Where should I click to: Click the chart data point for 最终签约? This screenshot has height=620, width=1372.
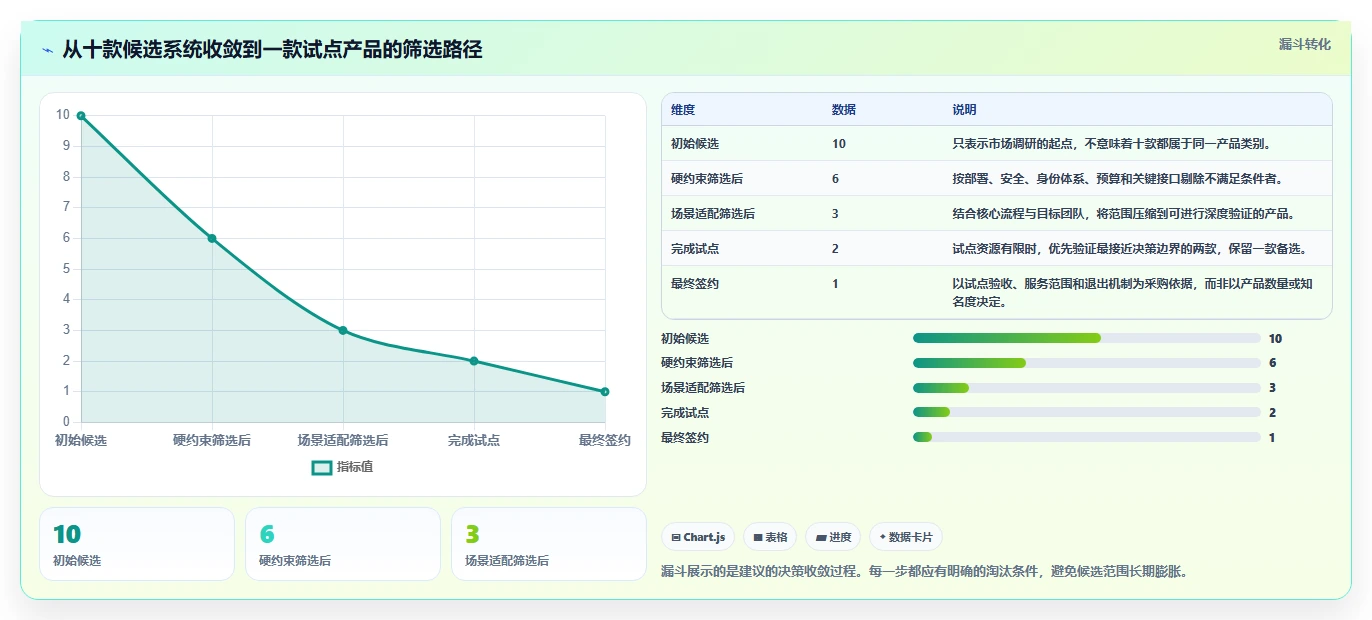605,392
